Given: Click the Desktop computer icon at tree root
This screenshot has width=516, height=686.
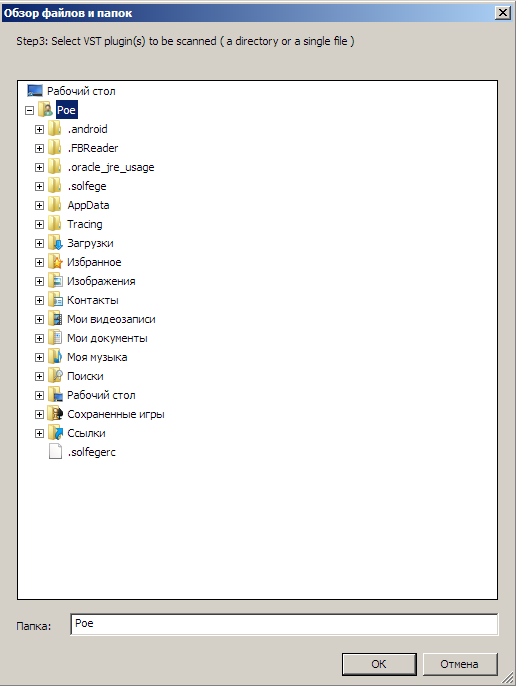Looking at the screenshot, I should 35,91.
